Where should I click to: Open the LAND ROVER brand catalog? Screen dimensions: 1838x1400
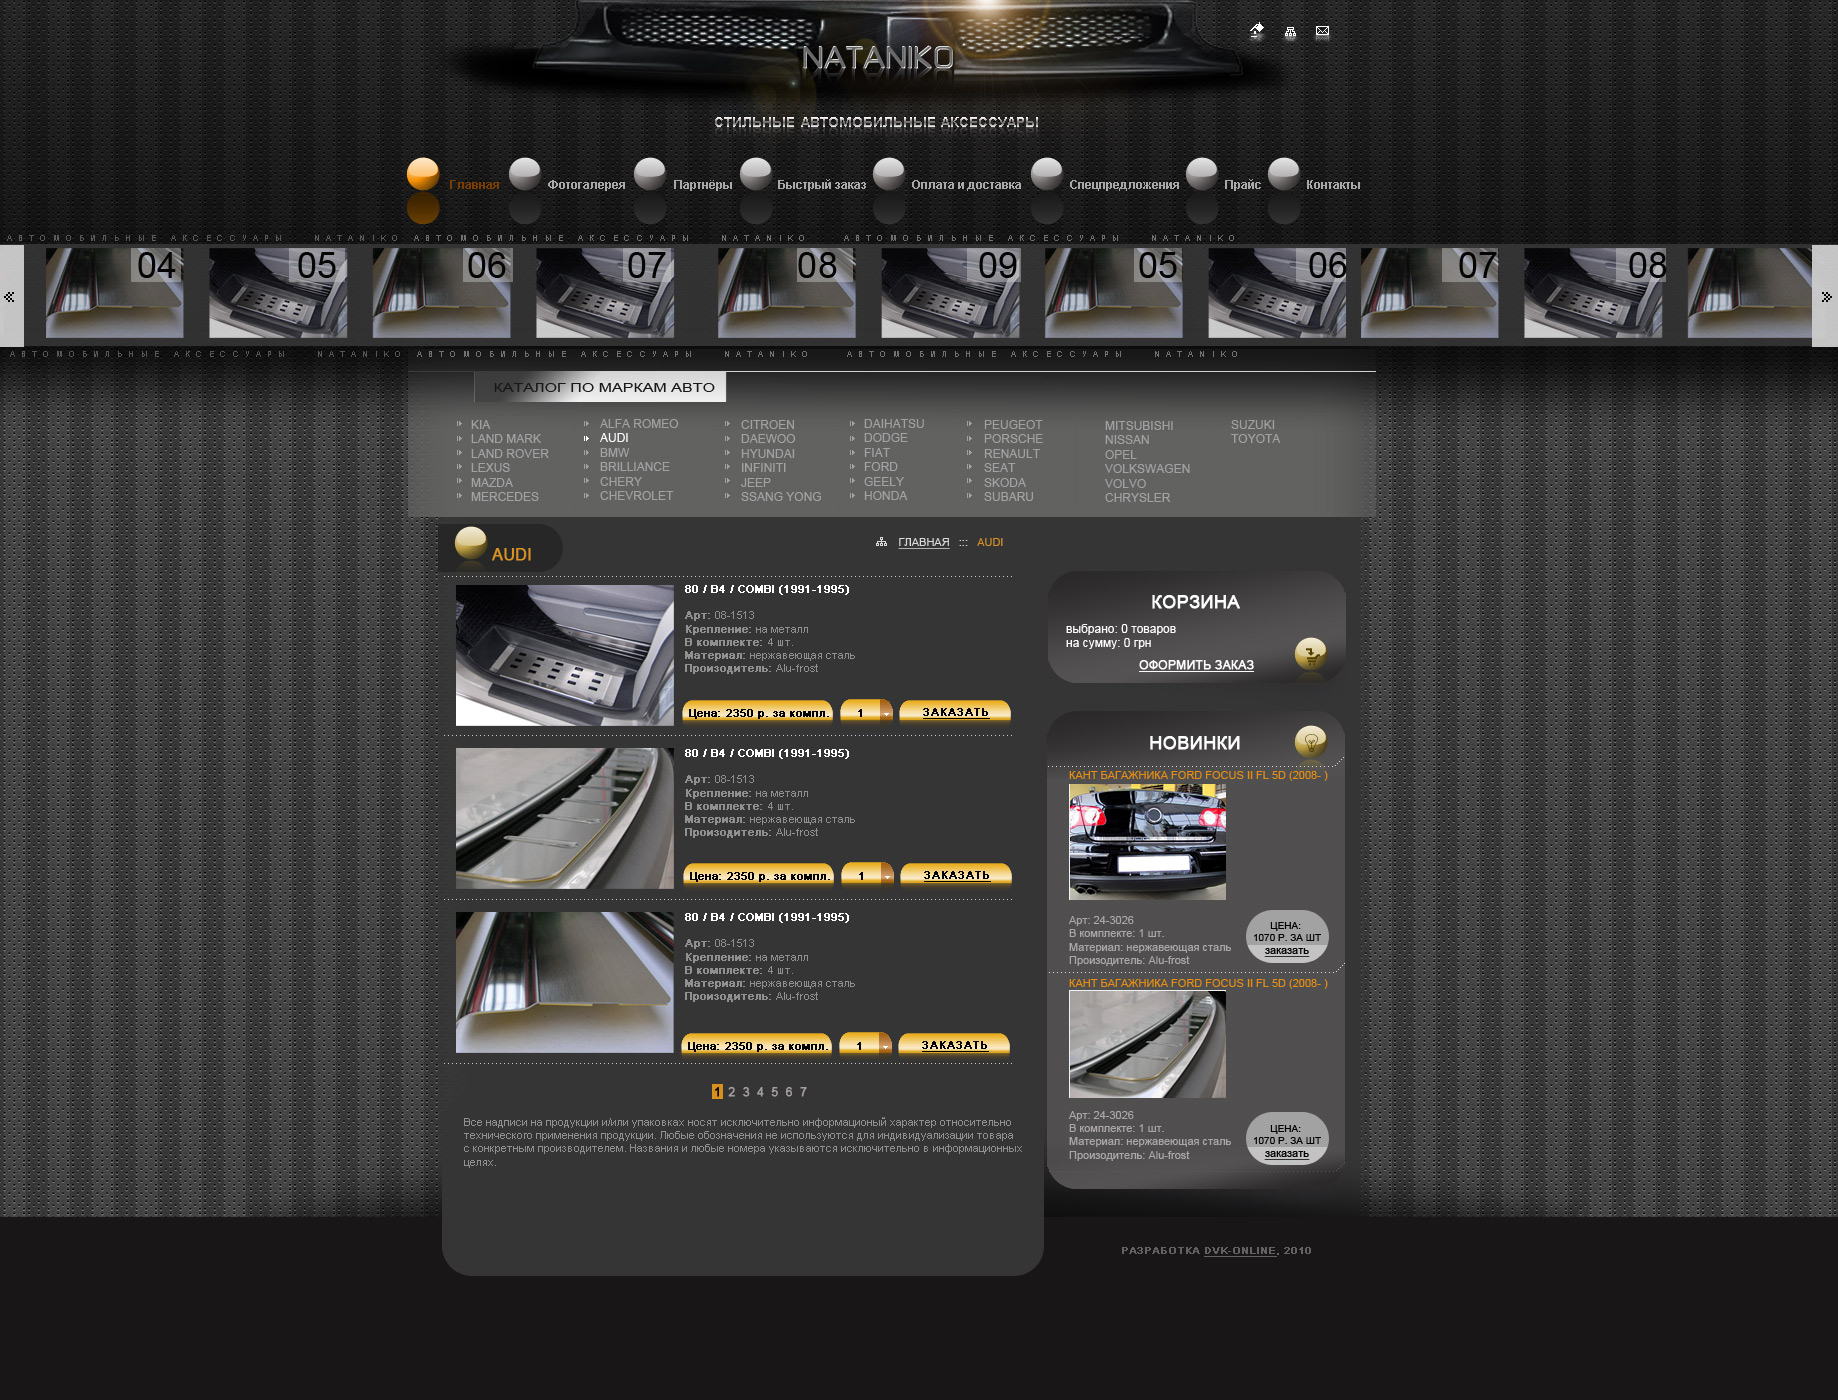coord(510,454)
